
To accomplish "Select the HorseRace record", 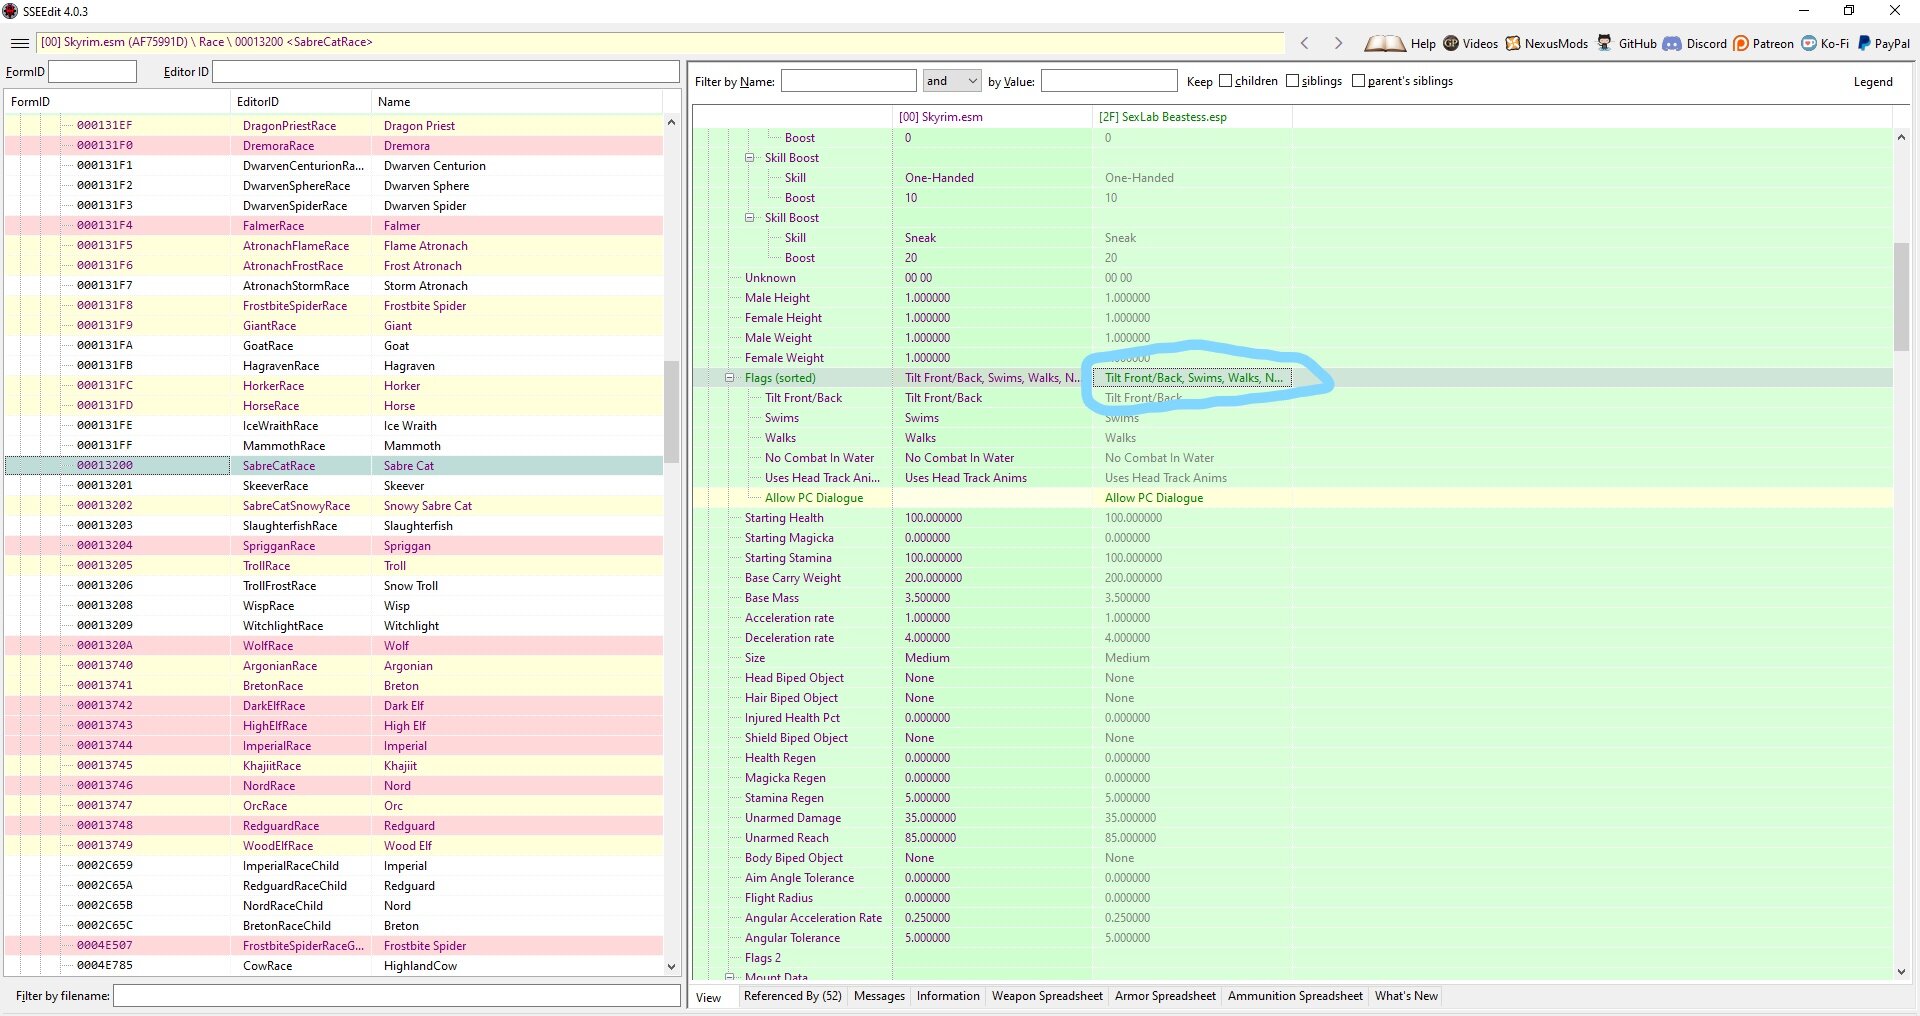I will (x=334, y=406).
